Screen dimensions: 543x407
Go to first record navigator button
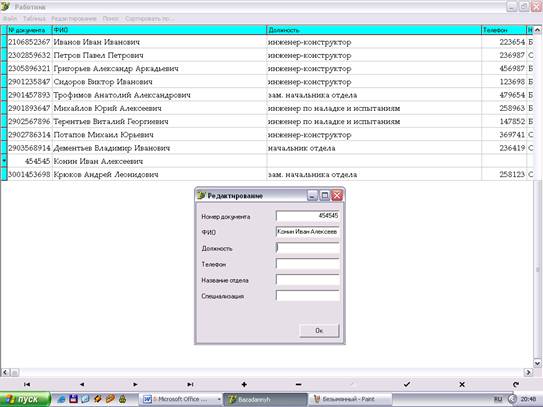27,384
